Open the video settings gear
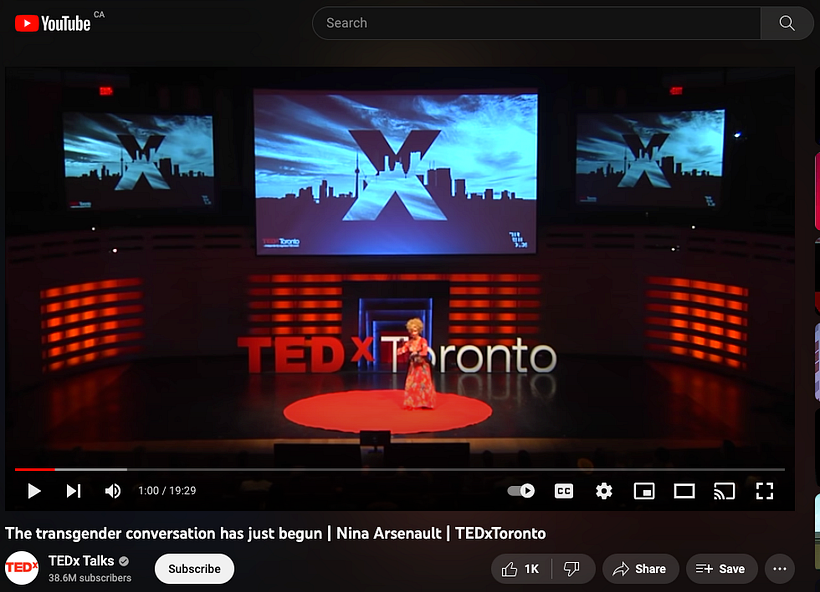Viewport: 820px width, 592px height. click(604, 491)
